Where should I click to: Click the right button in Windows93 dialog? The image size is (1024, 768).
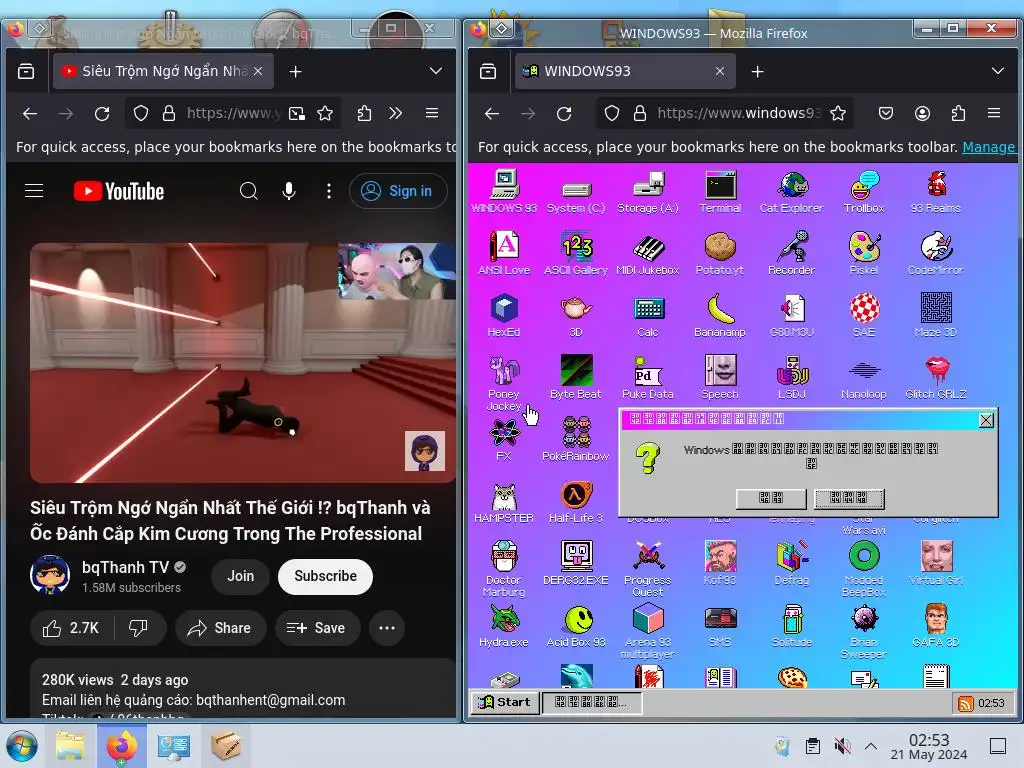tap(849, 498)
